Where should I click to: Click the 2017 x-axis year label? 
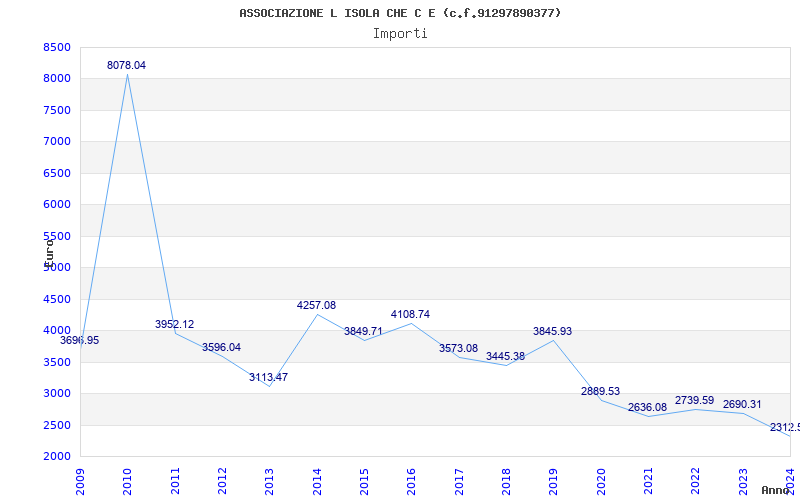click(459, 481)
